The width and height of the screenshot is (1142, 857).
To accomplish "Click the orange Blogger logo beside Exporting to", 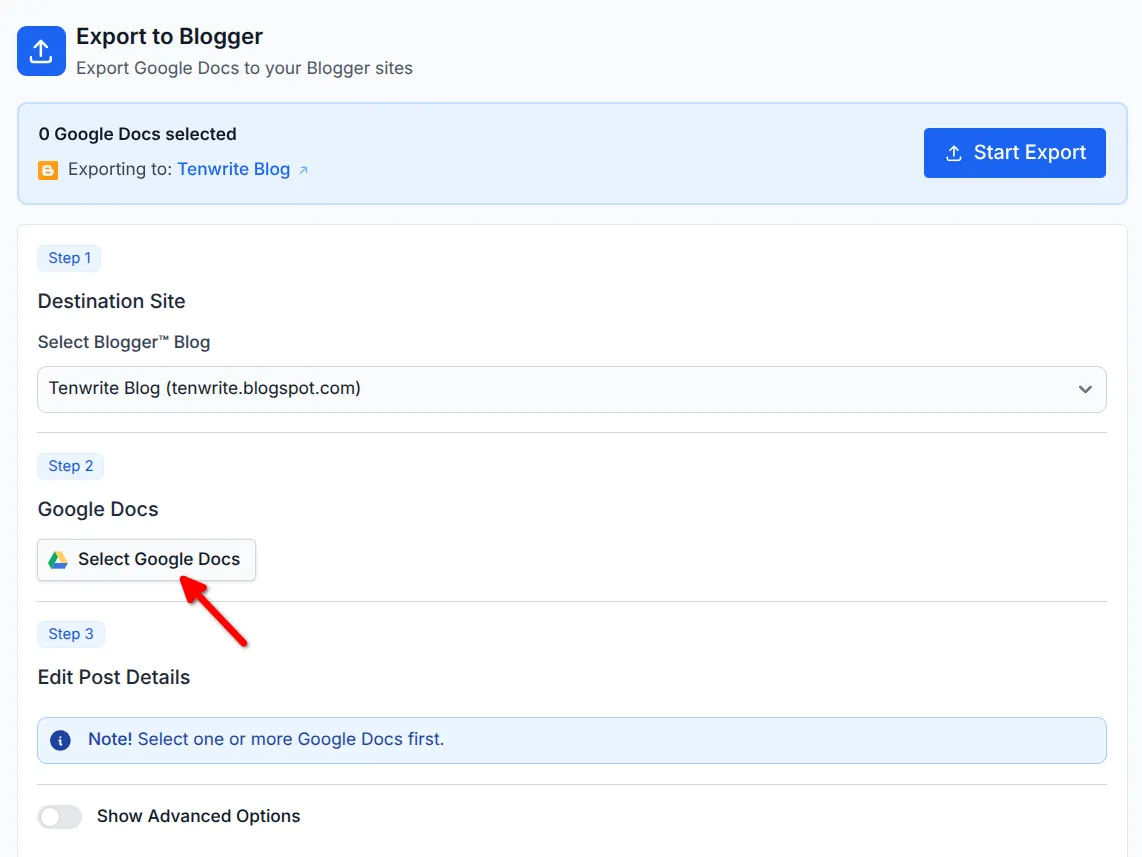I will pos(47,169).
